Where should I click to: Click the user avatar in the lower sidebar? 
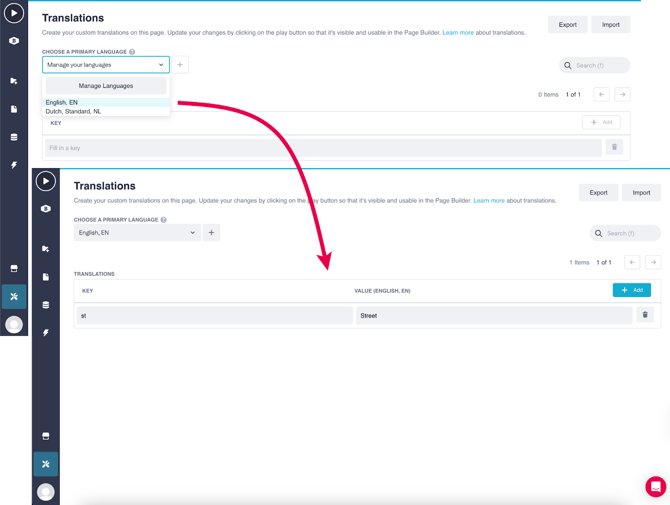coord(46,492)
